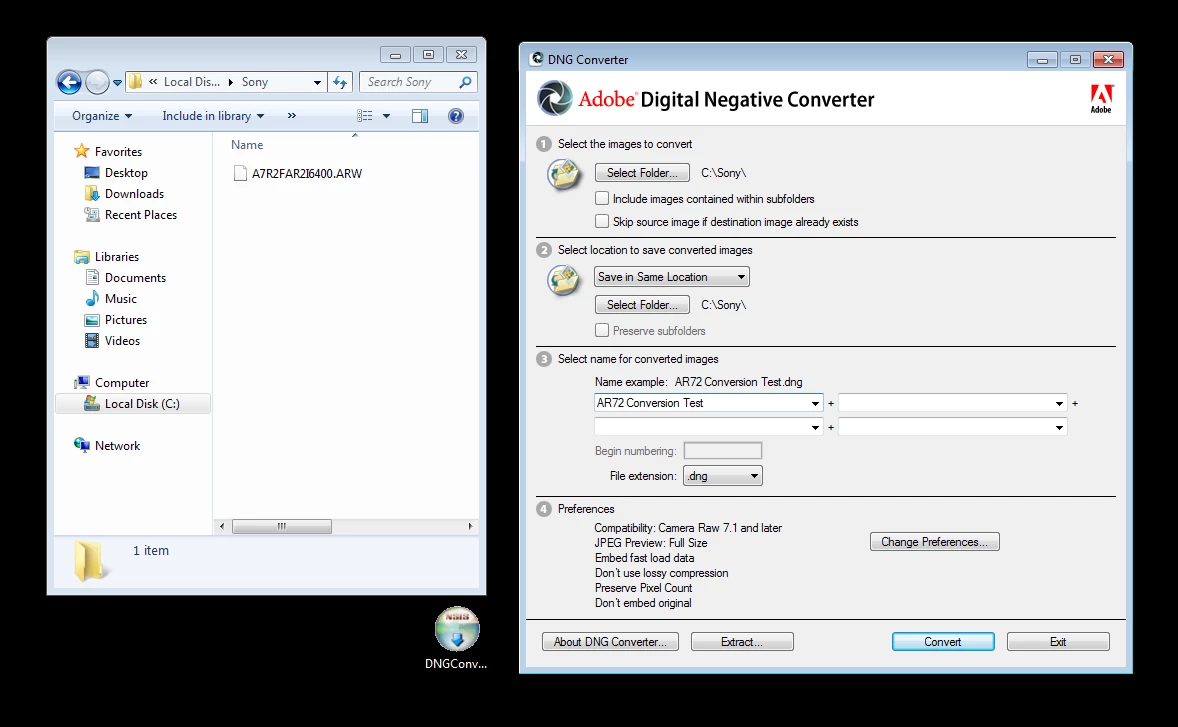Click the refresh icon beside the address bar
1178x727 pixels.
pyautogui.click(x=340, y=82)
